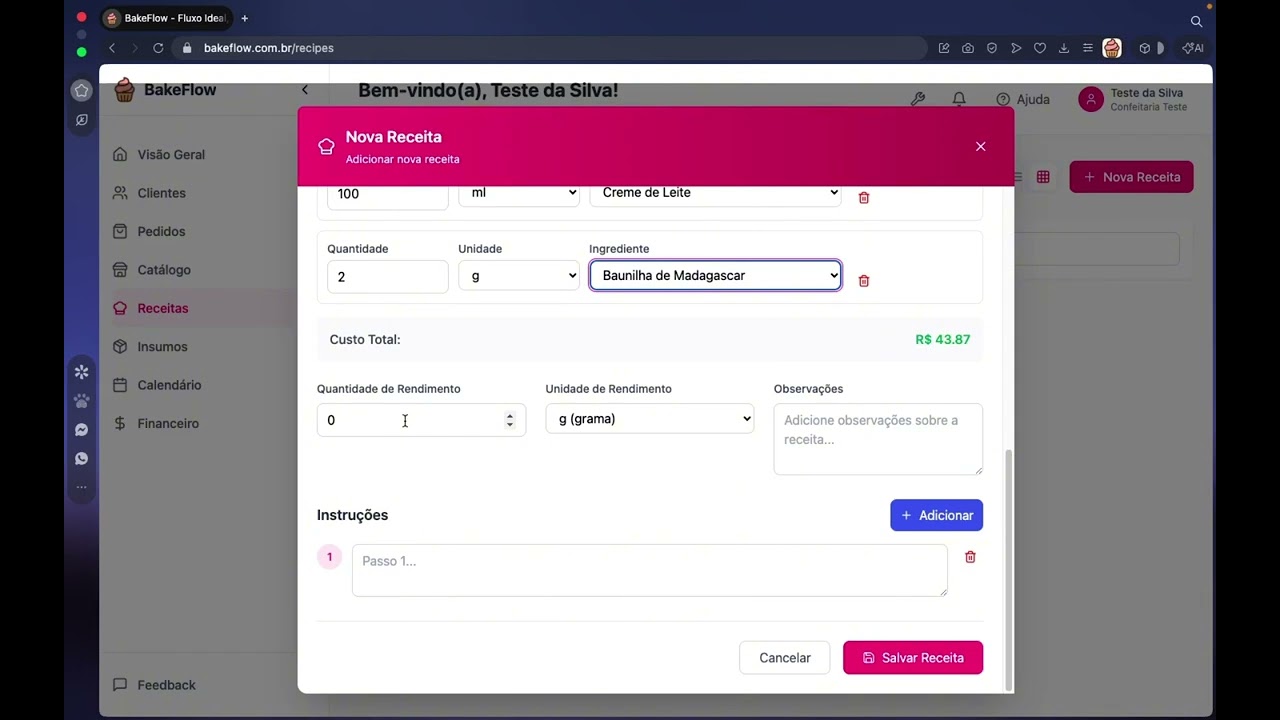This screenshot has width=1280, height=720.
Task: Add an instruction step with Adicionar
Action: pyautogui.click(x=937, y=515)
